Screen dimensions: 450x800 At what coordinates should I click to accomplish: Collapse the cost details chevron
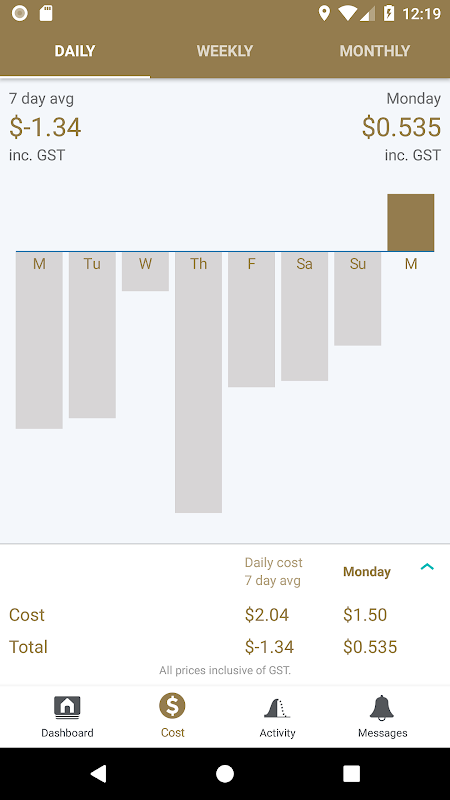(x=427, y=566)
